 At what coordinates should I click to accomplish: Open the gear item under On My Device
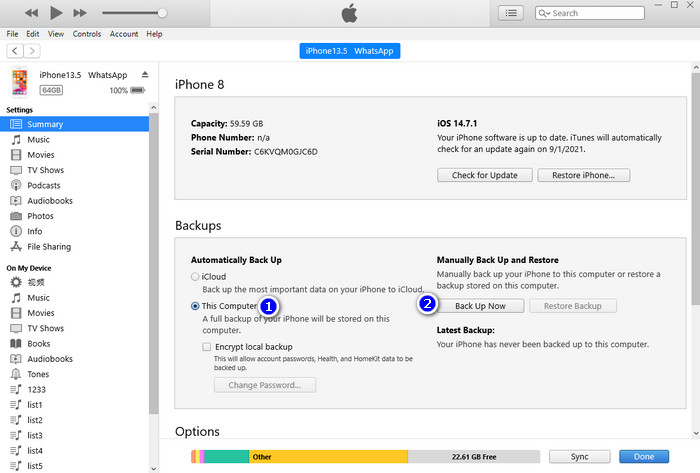coord(74,282)
